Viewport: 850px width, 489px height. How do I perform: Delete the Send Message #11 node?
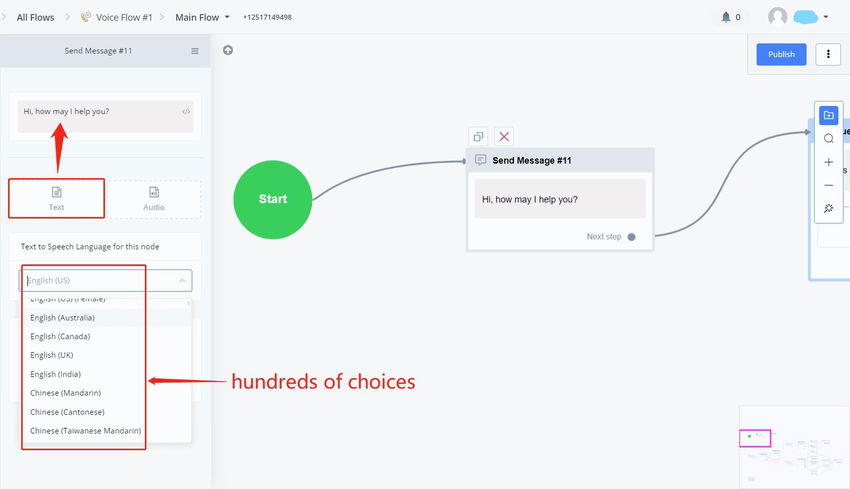[x=504, y=137]
